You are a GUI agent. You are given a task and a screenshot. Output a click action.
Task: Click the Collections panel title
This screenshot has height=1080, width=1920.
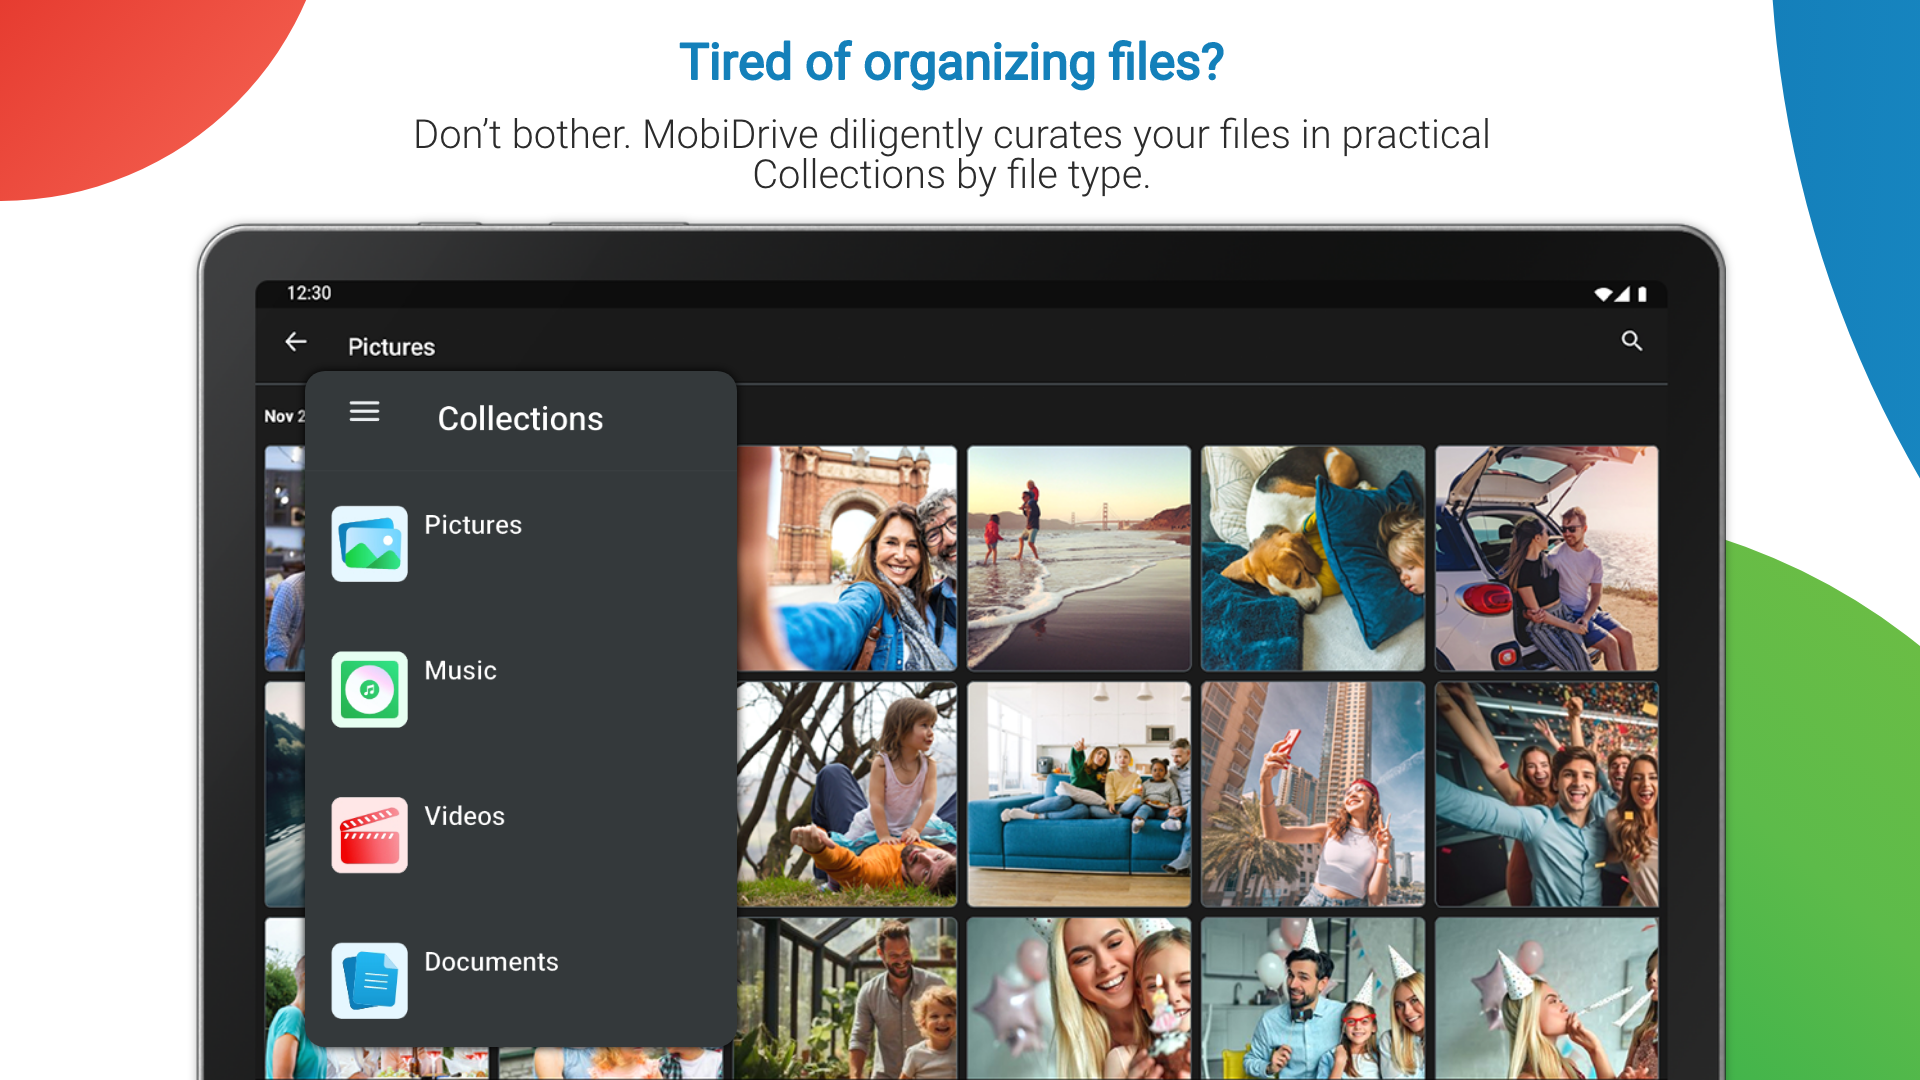(520, 419)
